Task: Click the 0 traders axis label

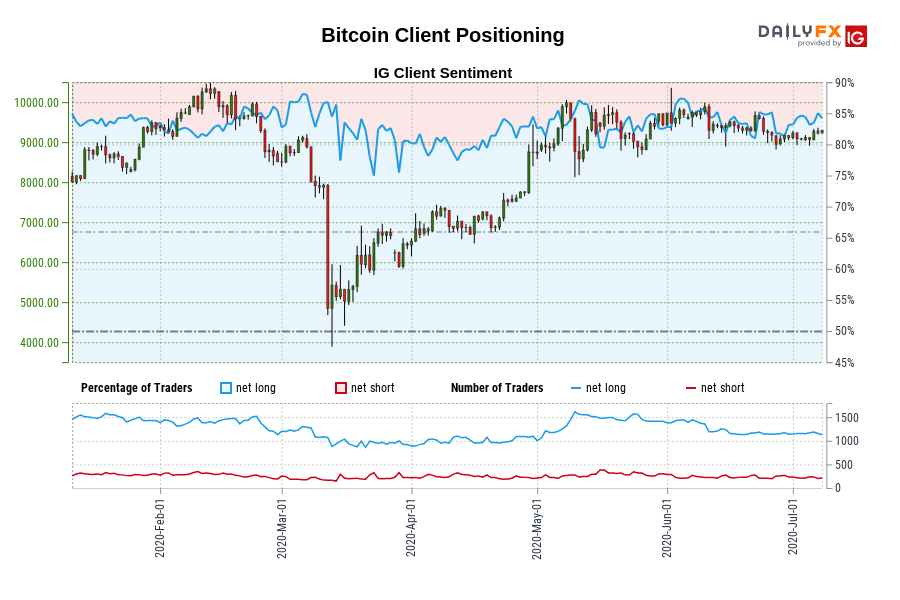Action: (838, 488)
